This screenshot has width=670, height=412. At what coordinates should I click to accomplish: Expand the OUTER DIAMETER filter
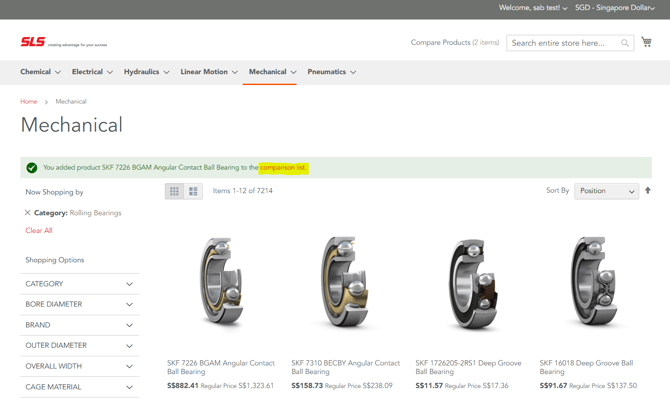click(79, 345)
